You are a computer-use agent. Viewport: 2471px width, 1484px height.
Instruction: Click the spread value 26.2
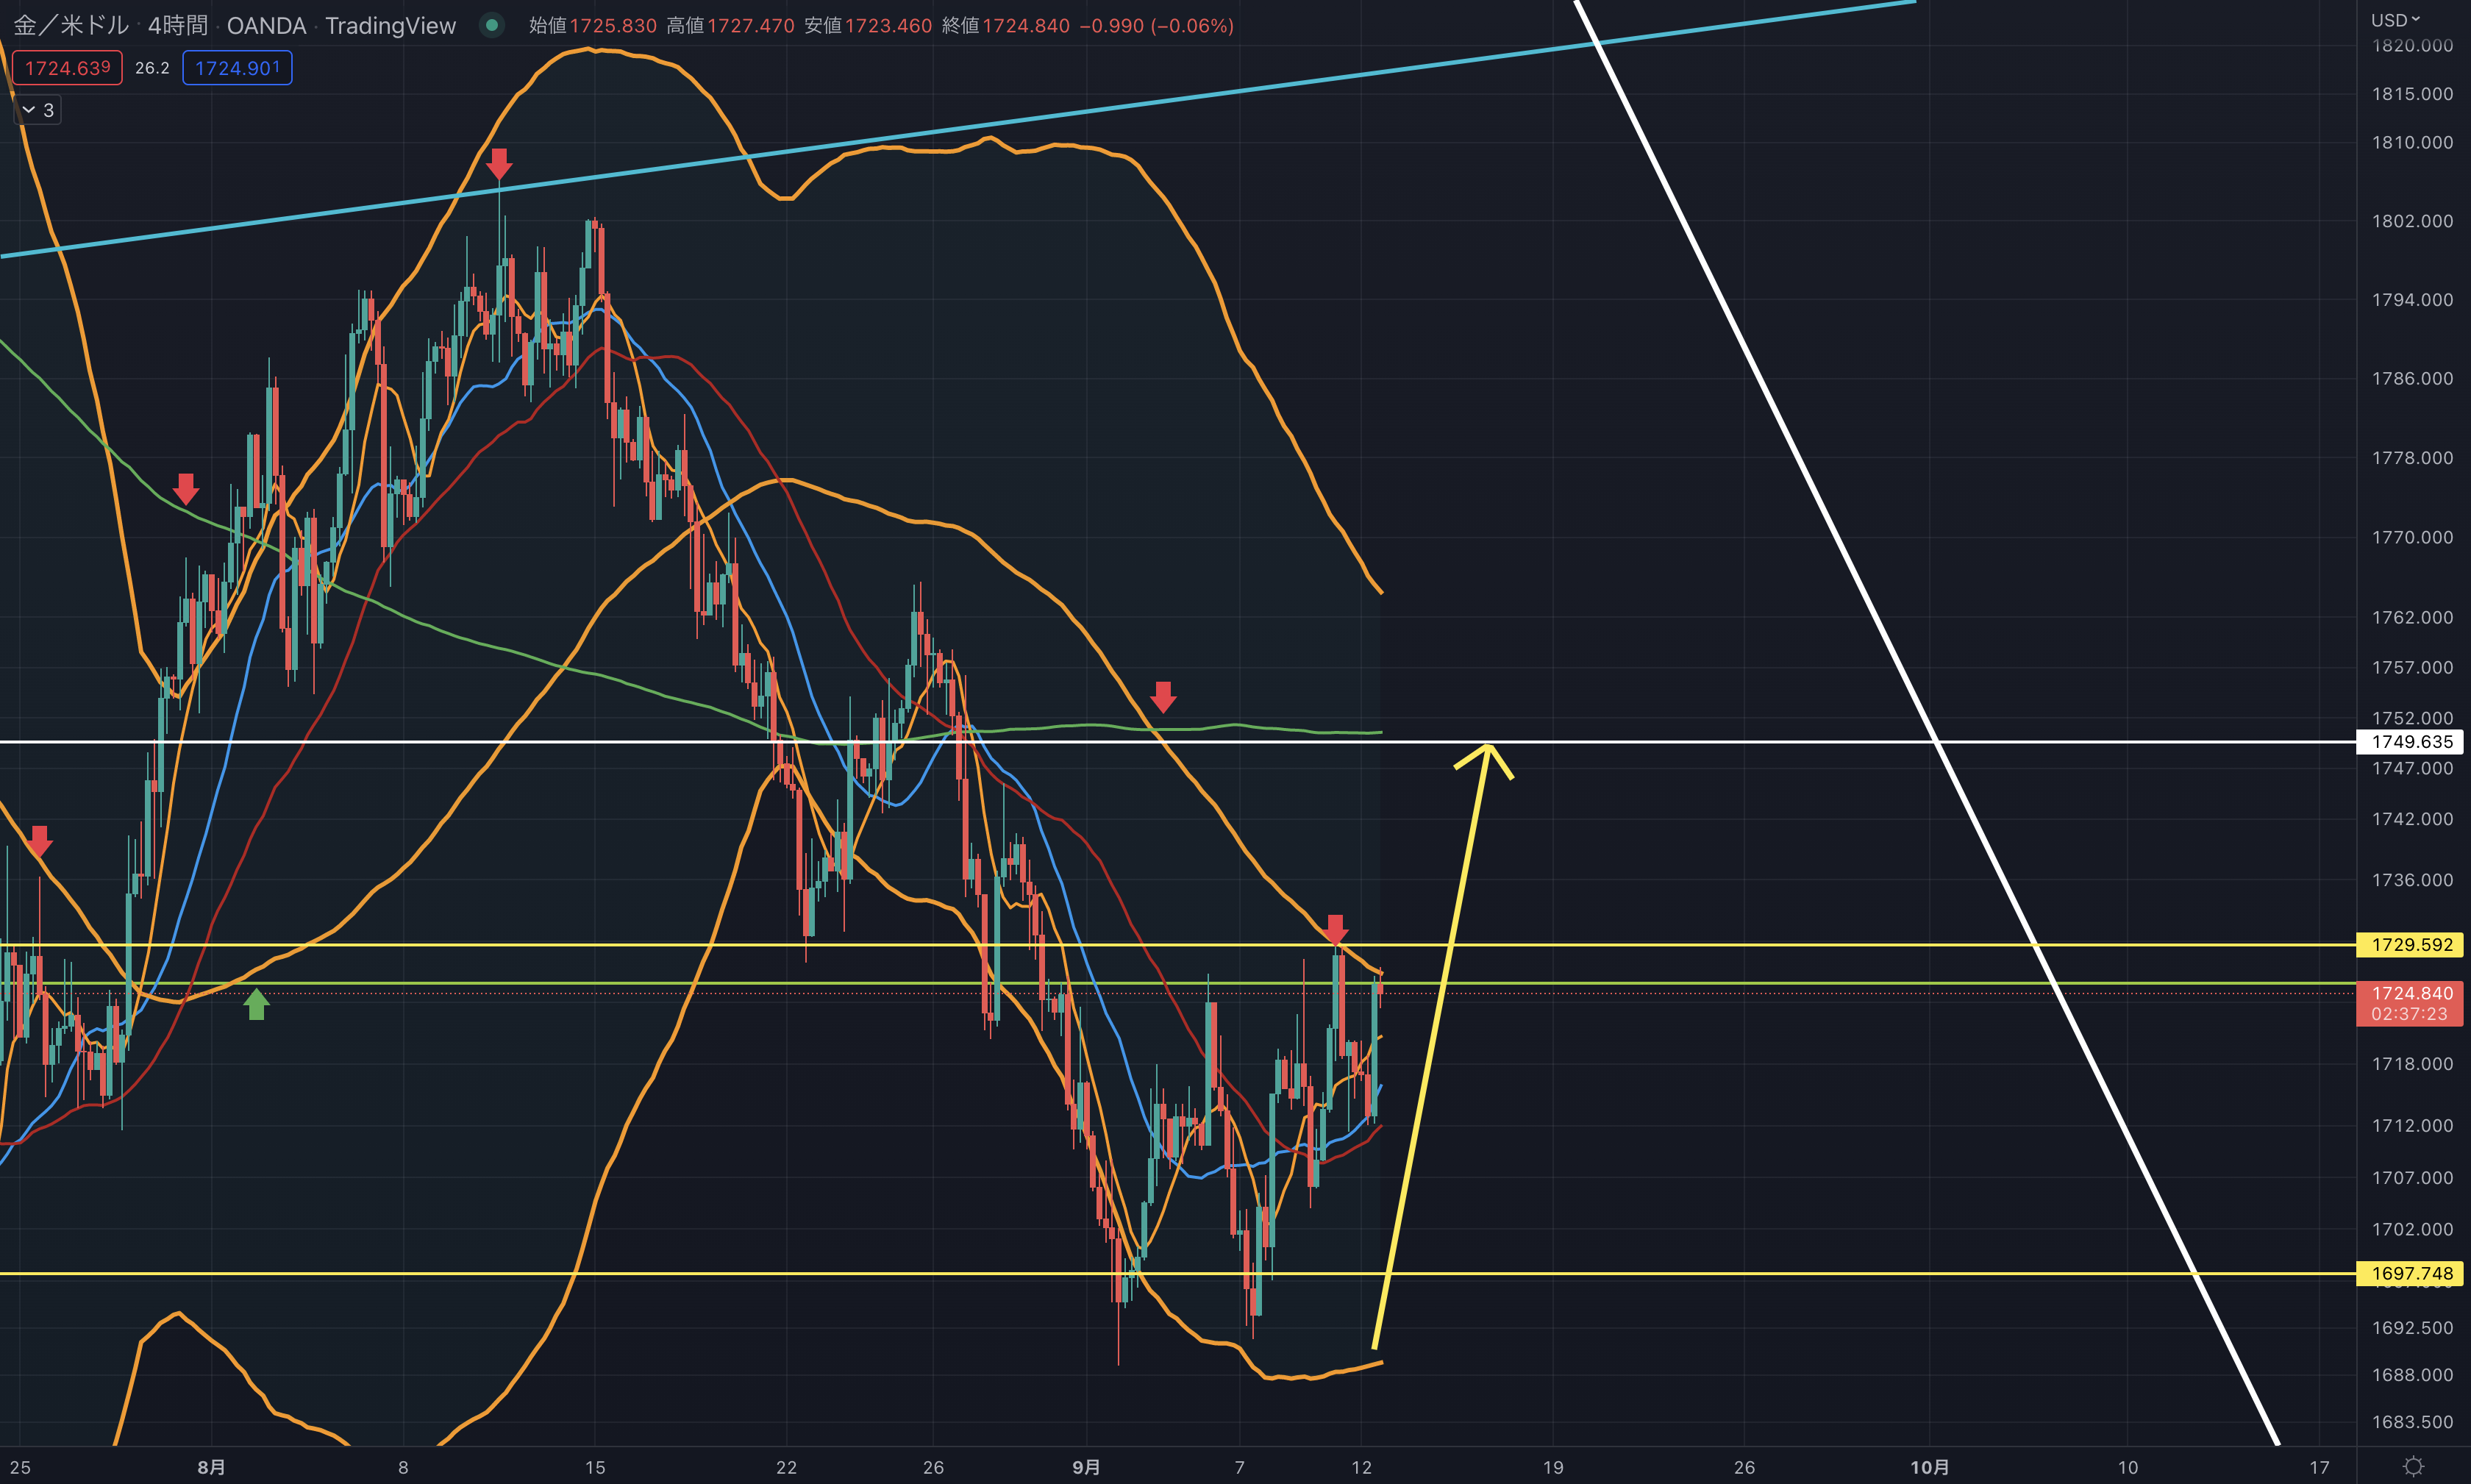pos(152,68)
